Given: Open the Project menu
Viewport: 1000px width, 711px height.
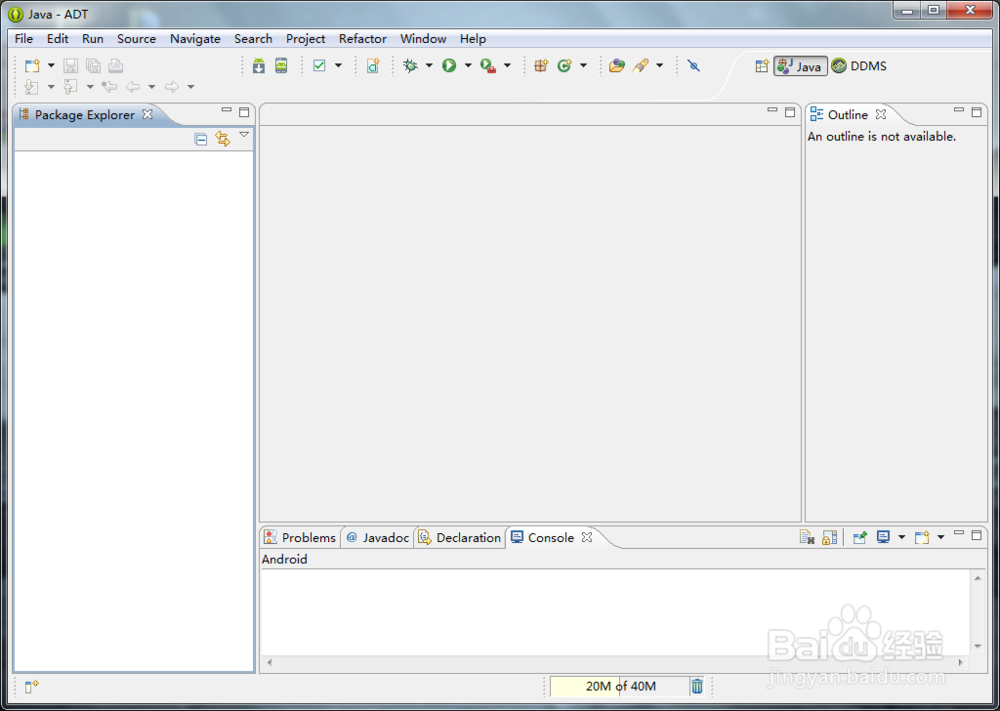Looking at the screenshot, I should (x=305, y=39).
